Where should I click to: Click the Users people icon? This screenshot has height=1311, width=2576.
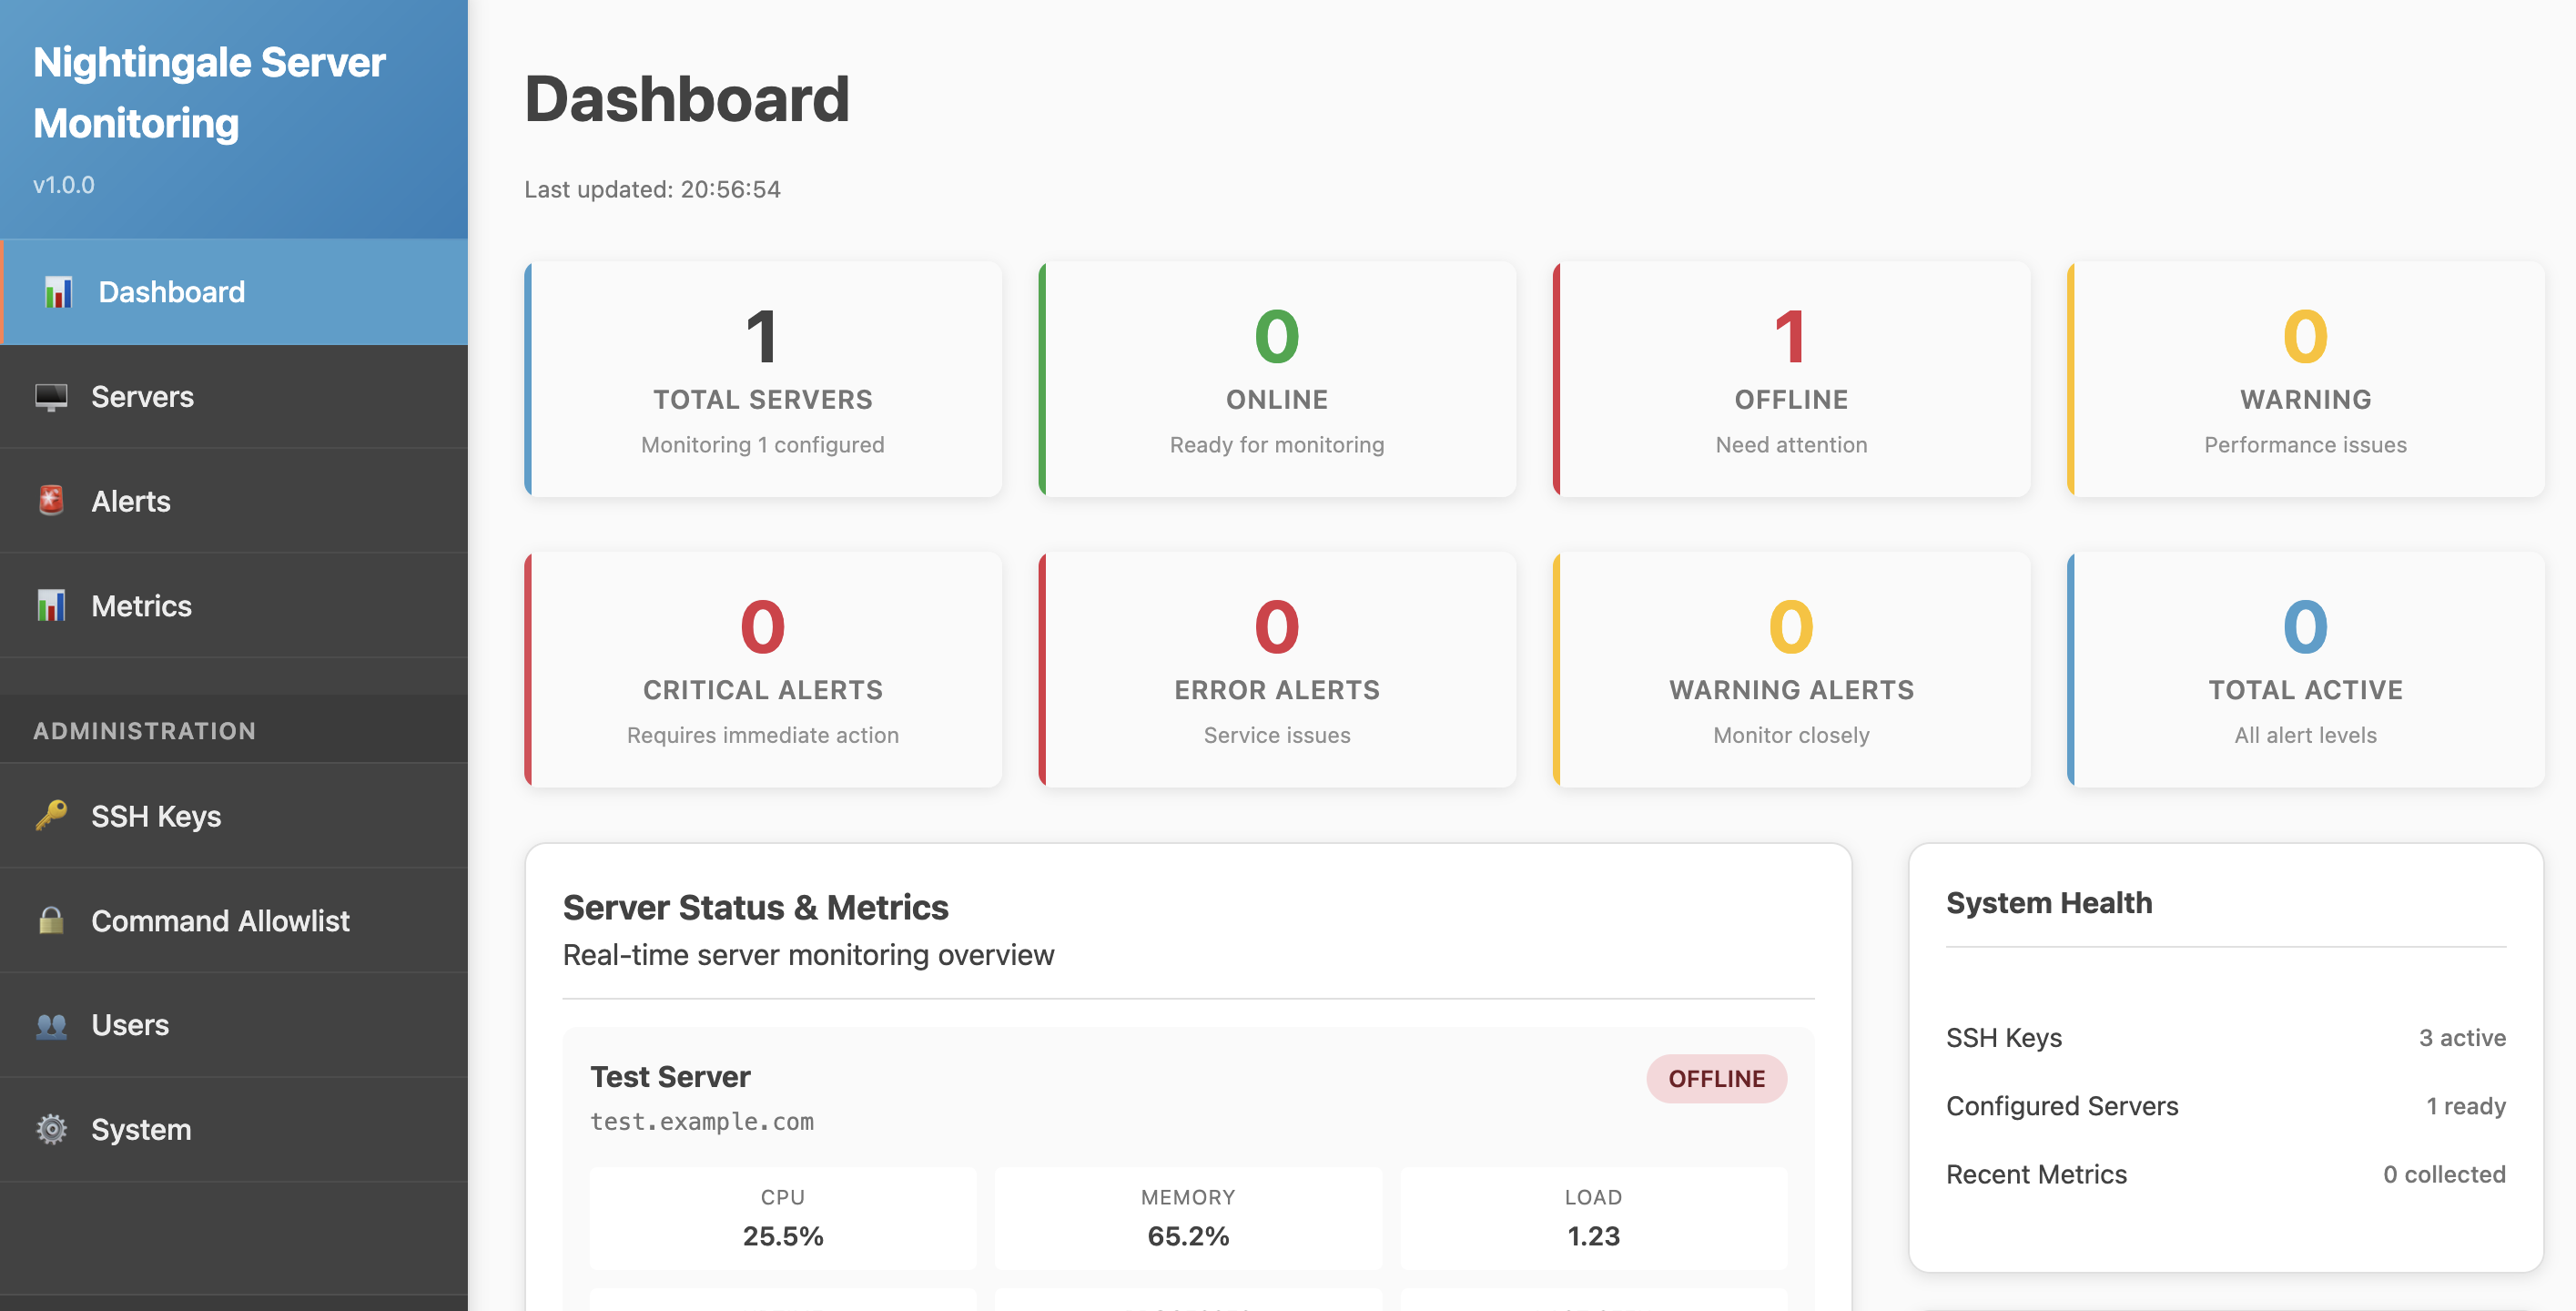(51, 1025)
